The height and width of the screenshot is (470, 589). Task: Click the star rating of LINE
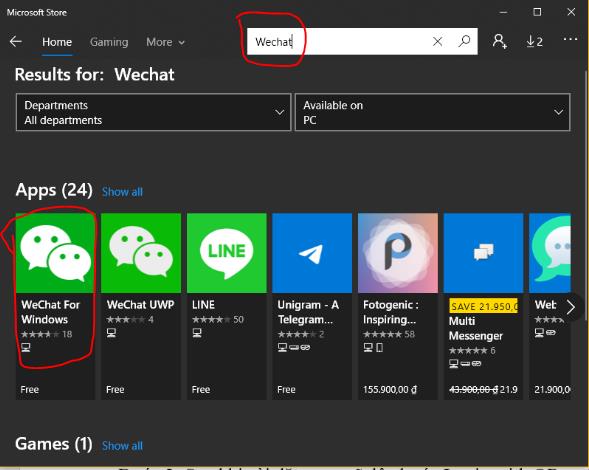coord(211,320)
